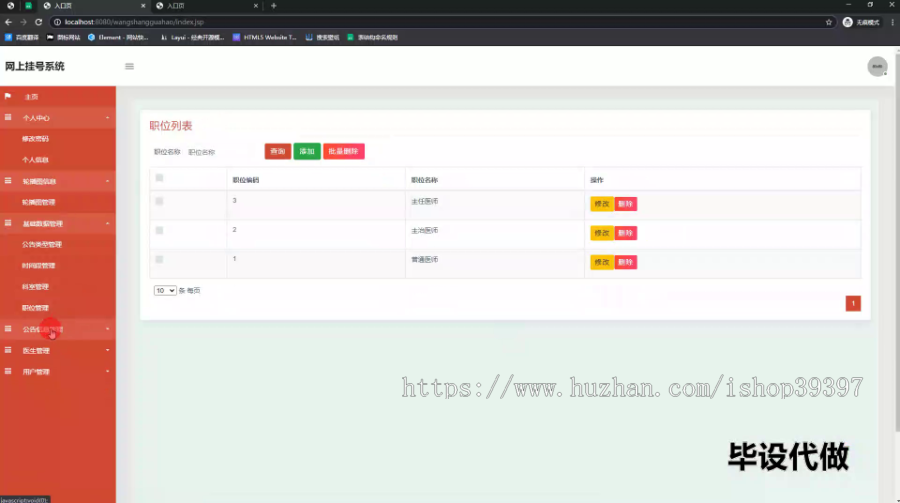The width and height of the screenshot is (900, 503).
Task: Click 修改 for the 主治医师 row
Action: [x=602, y=233]
